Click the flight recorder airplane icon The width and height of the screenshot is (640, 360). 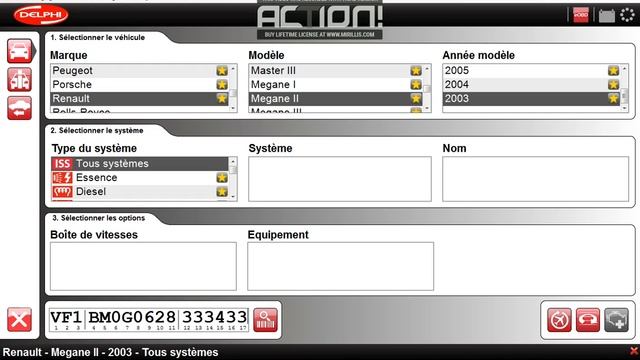pos(559,320)
